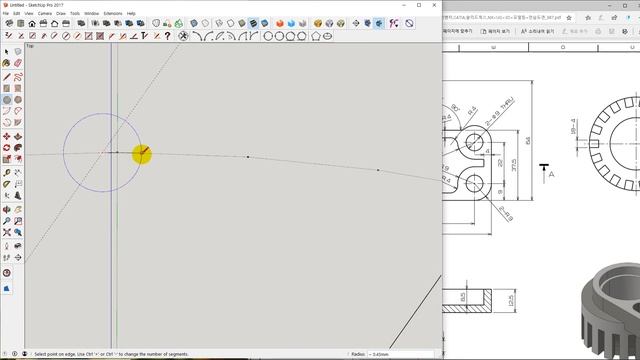Select the 2 Point Arc tool
This screenshot has width=640, height=360.
click(18, 111)
